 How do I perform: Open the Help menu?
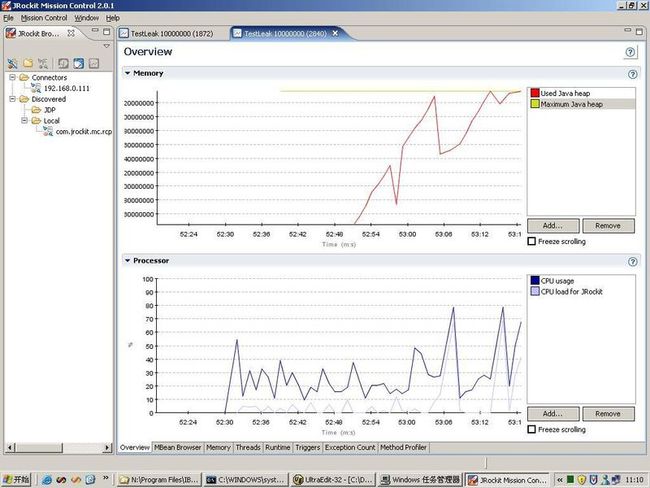click(113, 18)
